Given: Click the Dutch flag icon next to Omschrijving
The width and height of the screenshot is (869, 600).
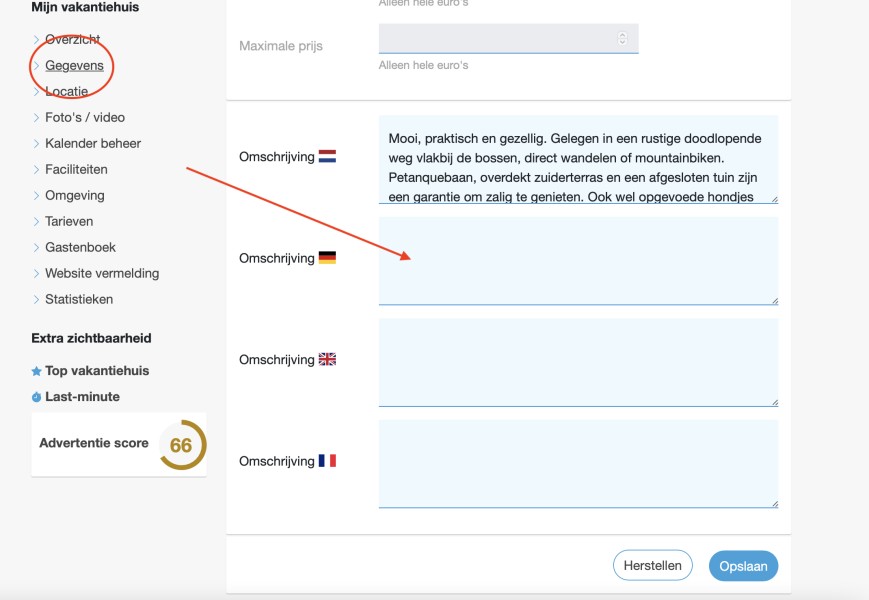Looking at the screenshot, I should [327, 157].
